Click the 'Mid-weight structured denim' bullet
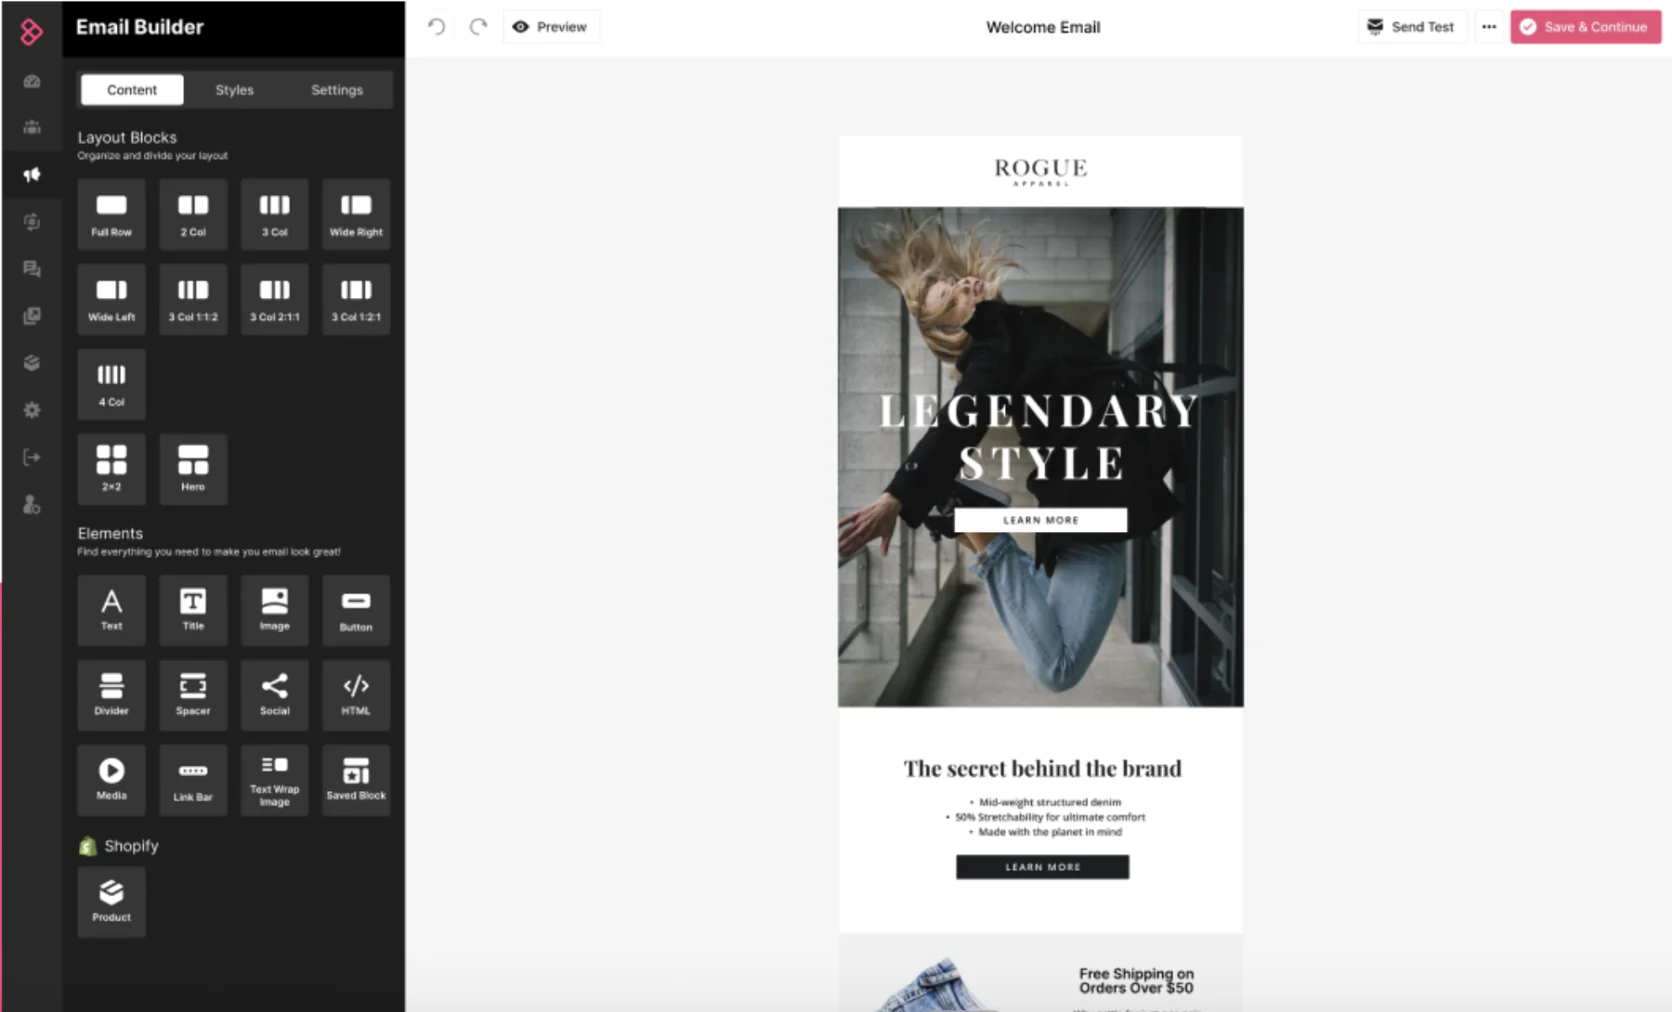This screenshot has width=1672, height=1012. 1050,802
